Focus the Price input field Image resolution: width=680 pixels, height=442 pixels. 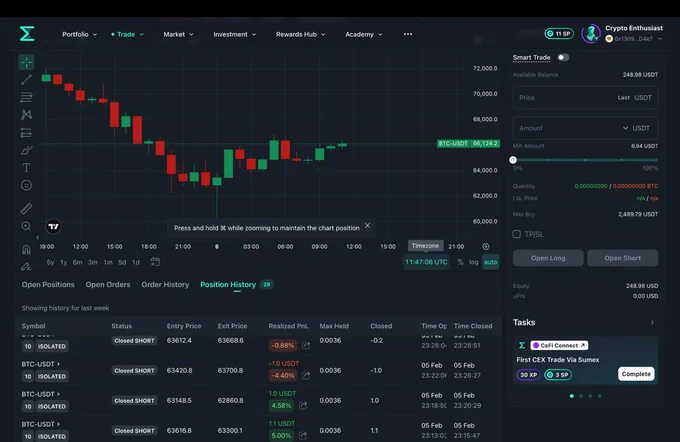tap(585, 98)
